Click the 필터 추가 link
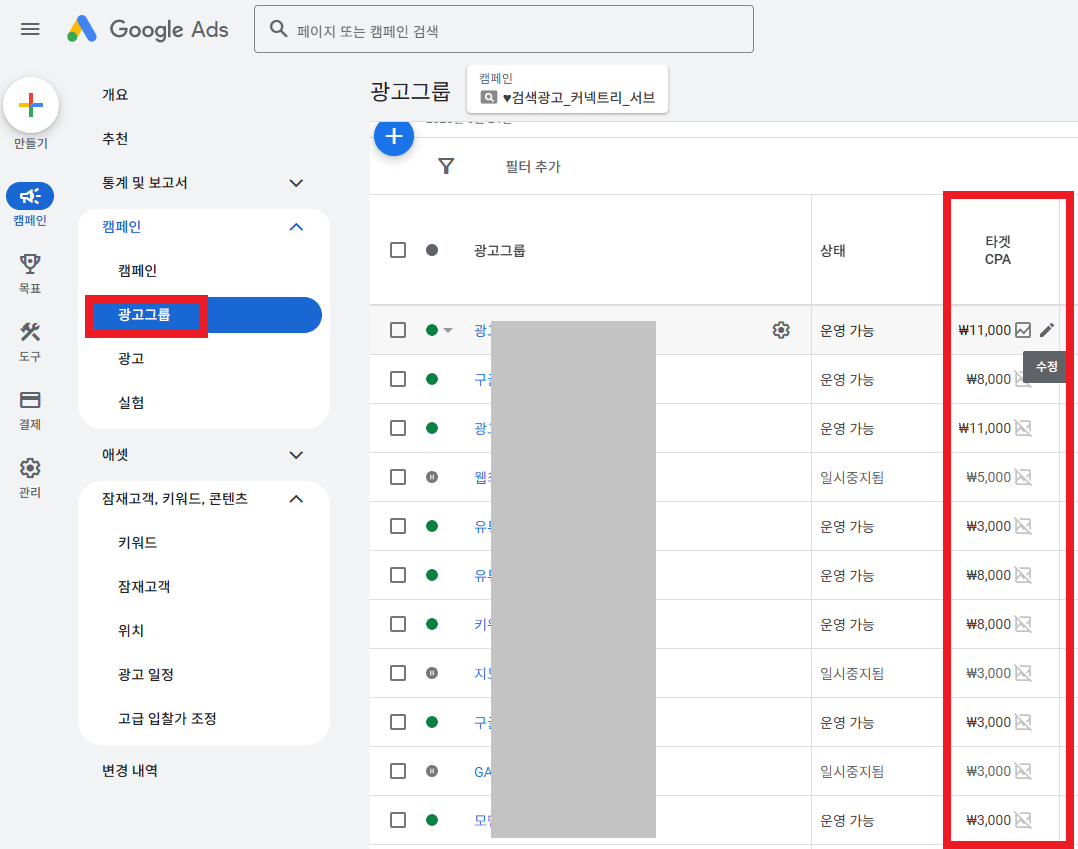The height and width of the screenshot is (849, 1078). [533, 167]
